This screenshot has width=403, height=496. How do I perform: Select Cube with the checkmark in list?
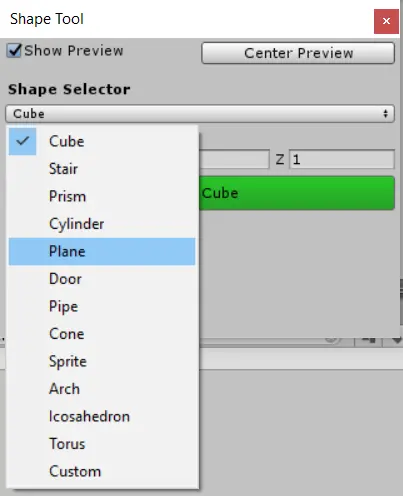[x=102, y=141]
